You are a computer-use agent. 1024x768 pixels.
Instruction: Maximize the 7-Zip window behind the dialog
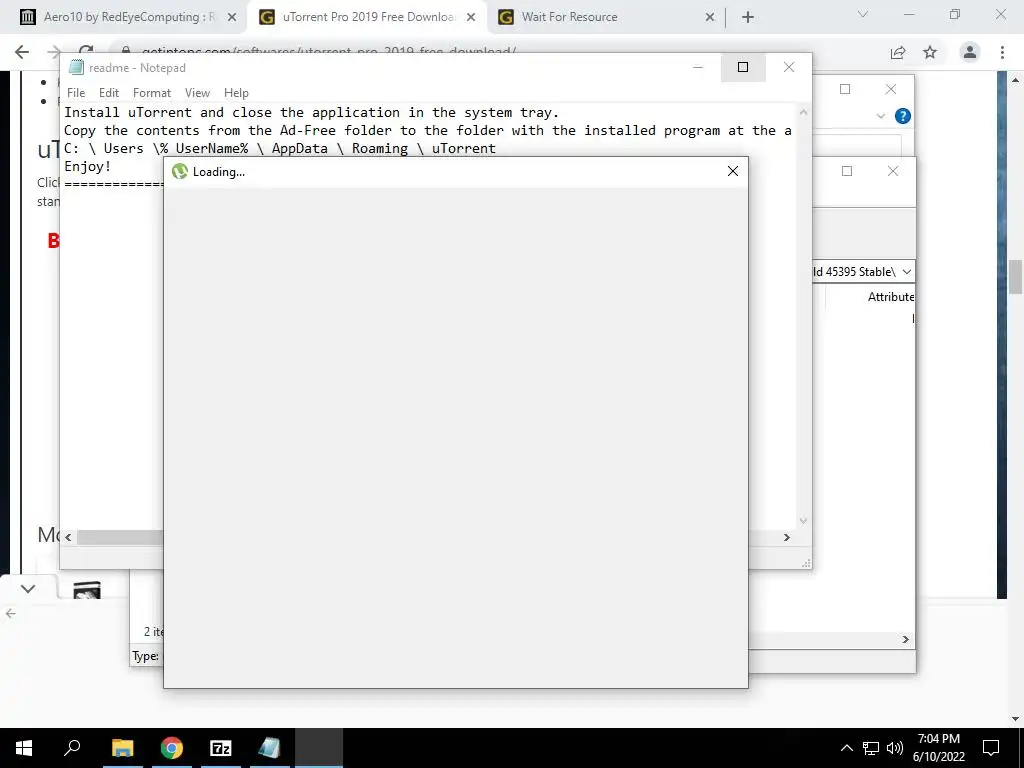click(847, 171)
